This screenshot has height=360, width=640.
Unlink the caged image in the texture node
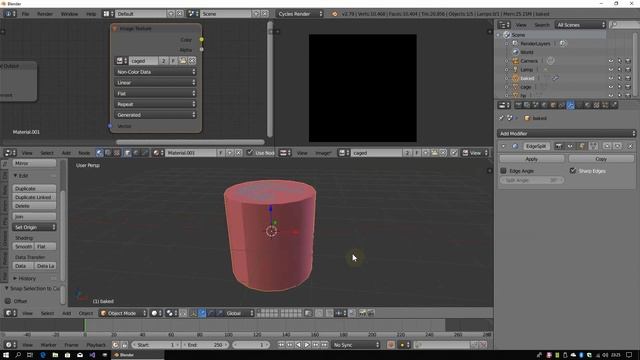[192, 61]
